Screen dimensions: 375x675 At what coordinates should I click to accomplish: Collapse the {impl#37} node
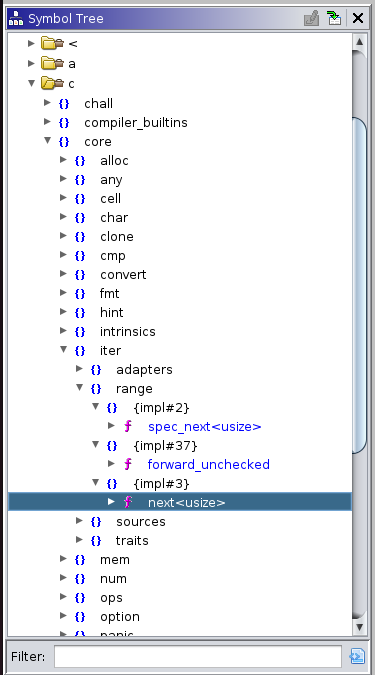(96, 445)
